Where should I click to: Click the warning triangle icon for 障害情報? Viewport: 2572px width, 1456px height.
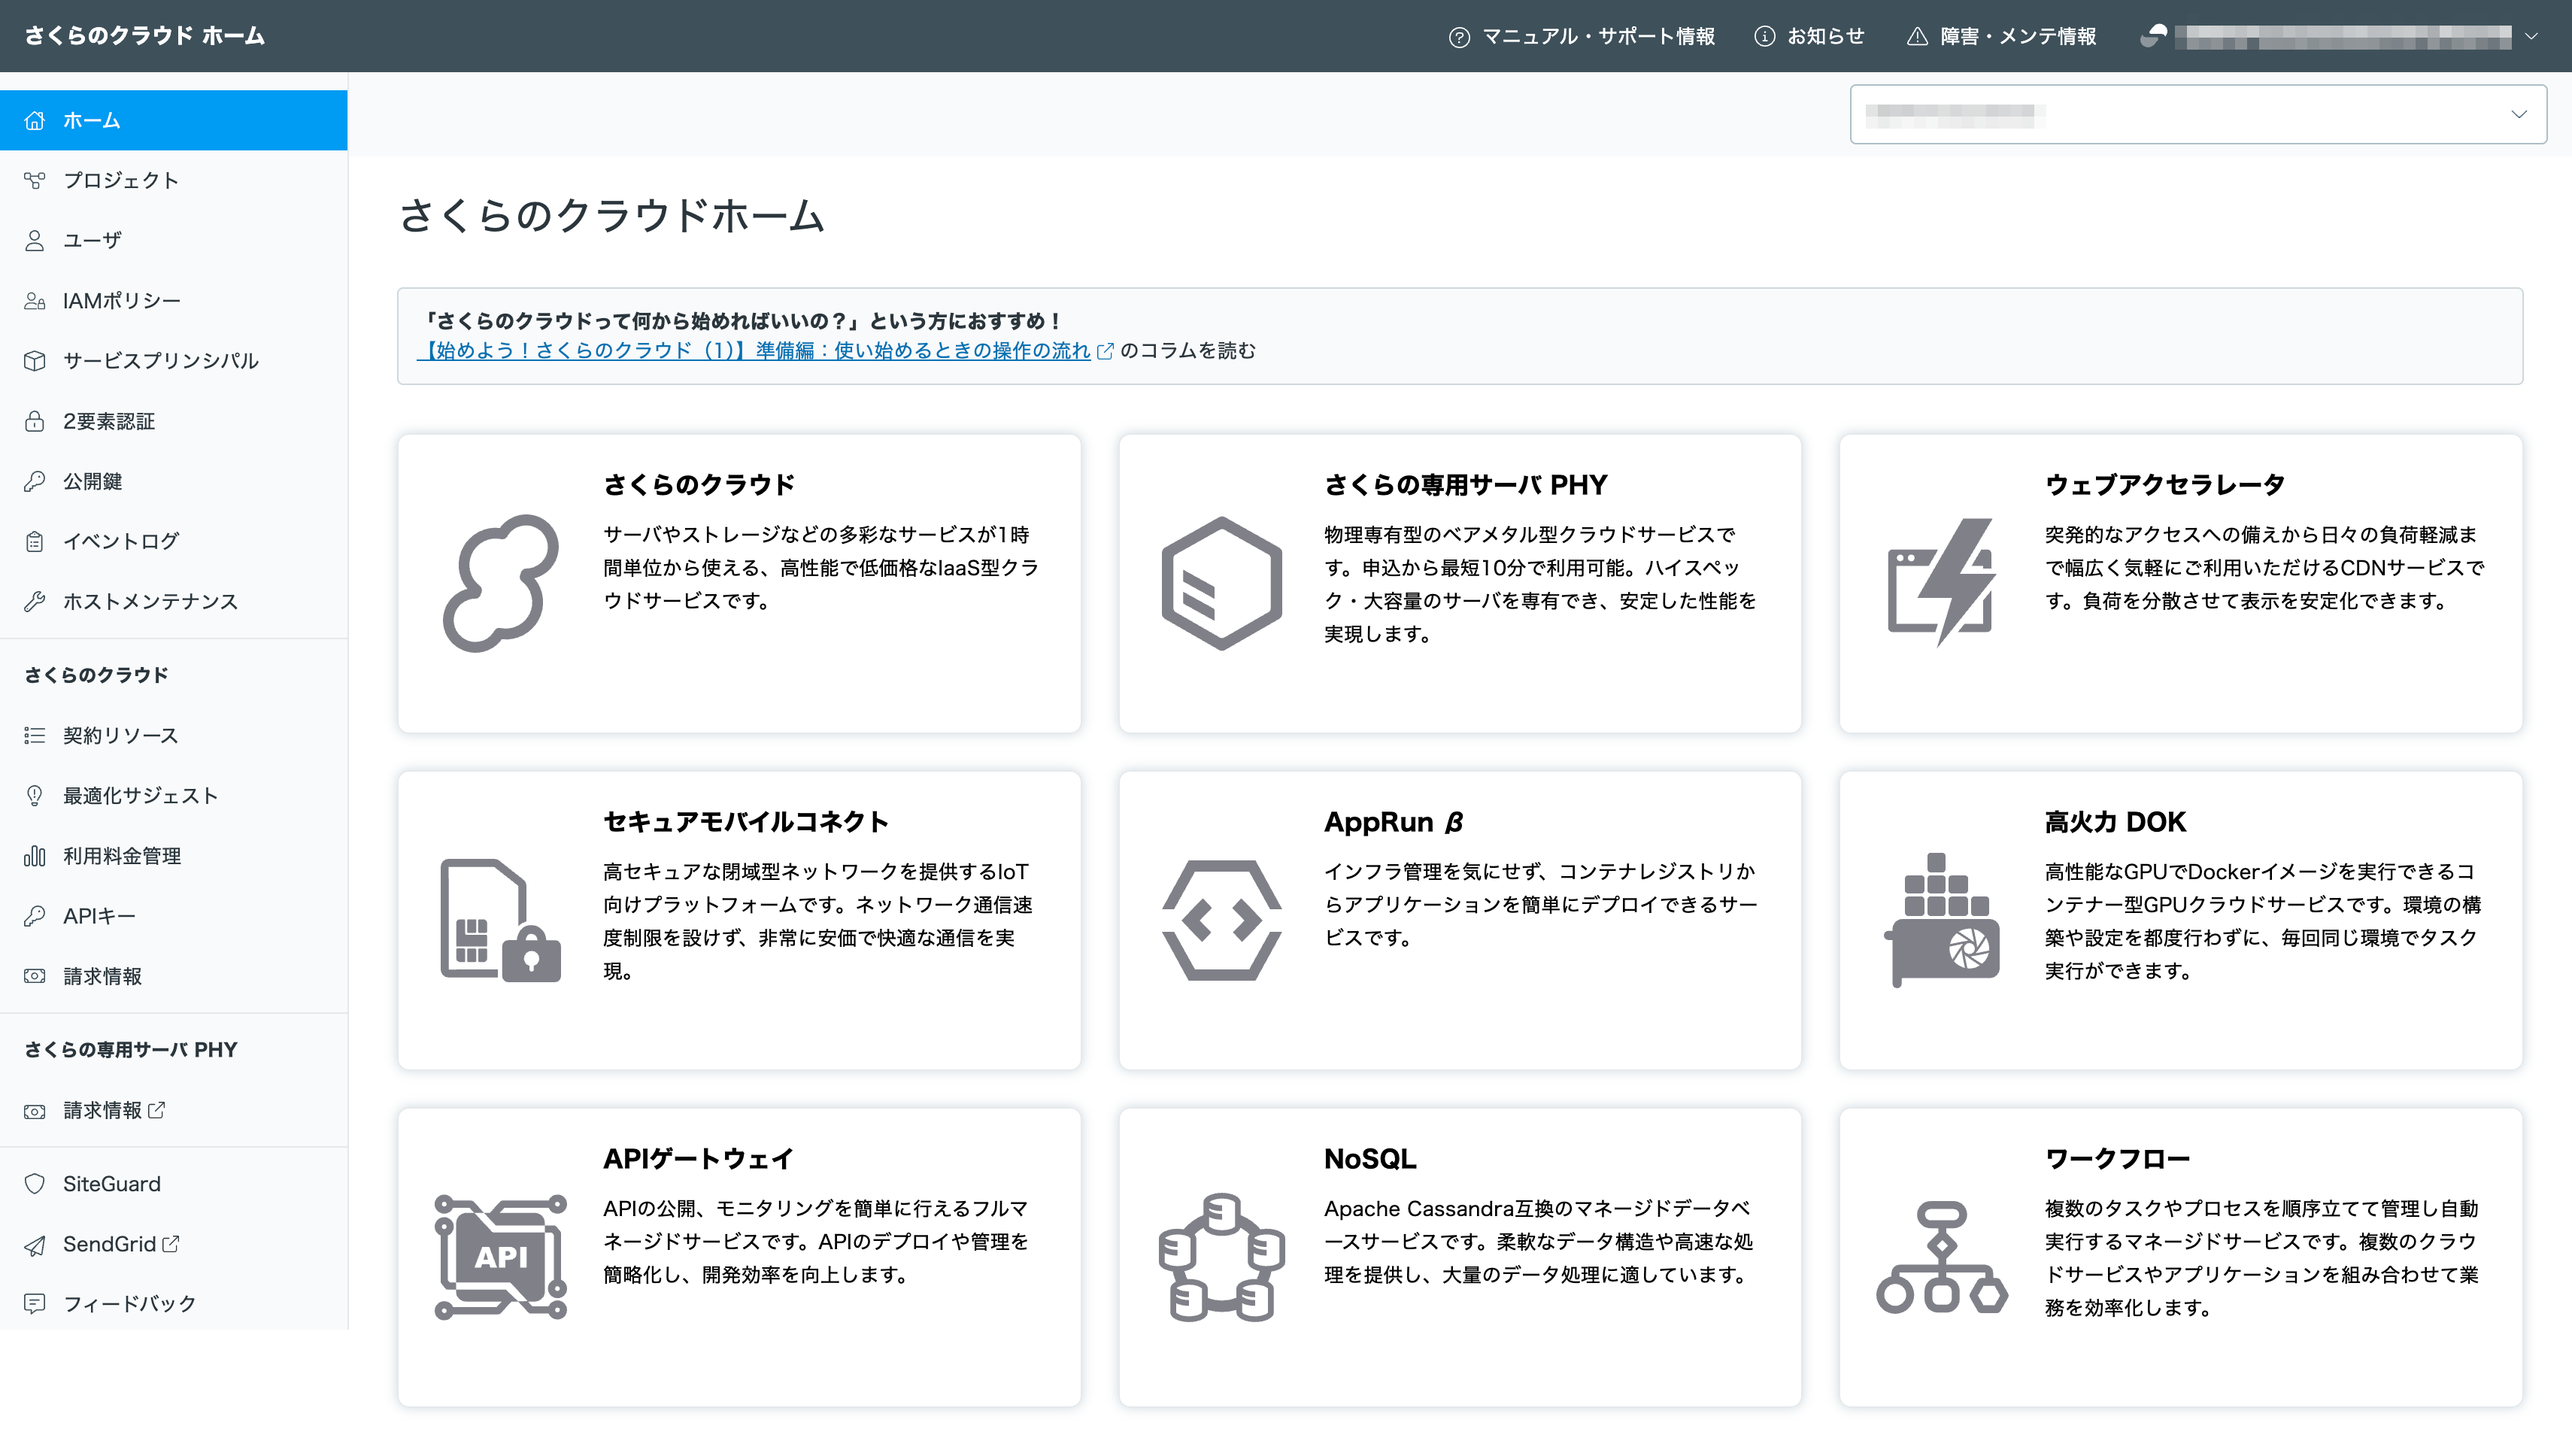pyautogui.click(x=1917, y=37)
